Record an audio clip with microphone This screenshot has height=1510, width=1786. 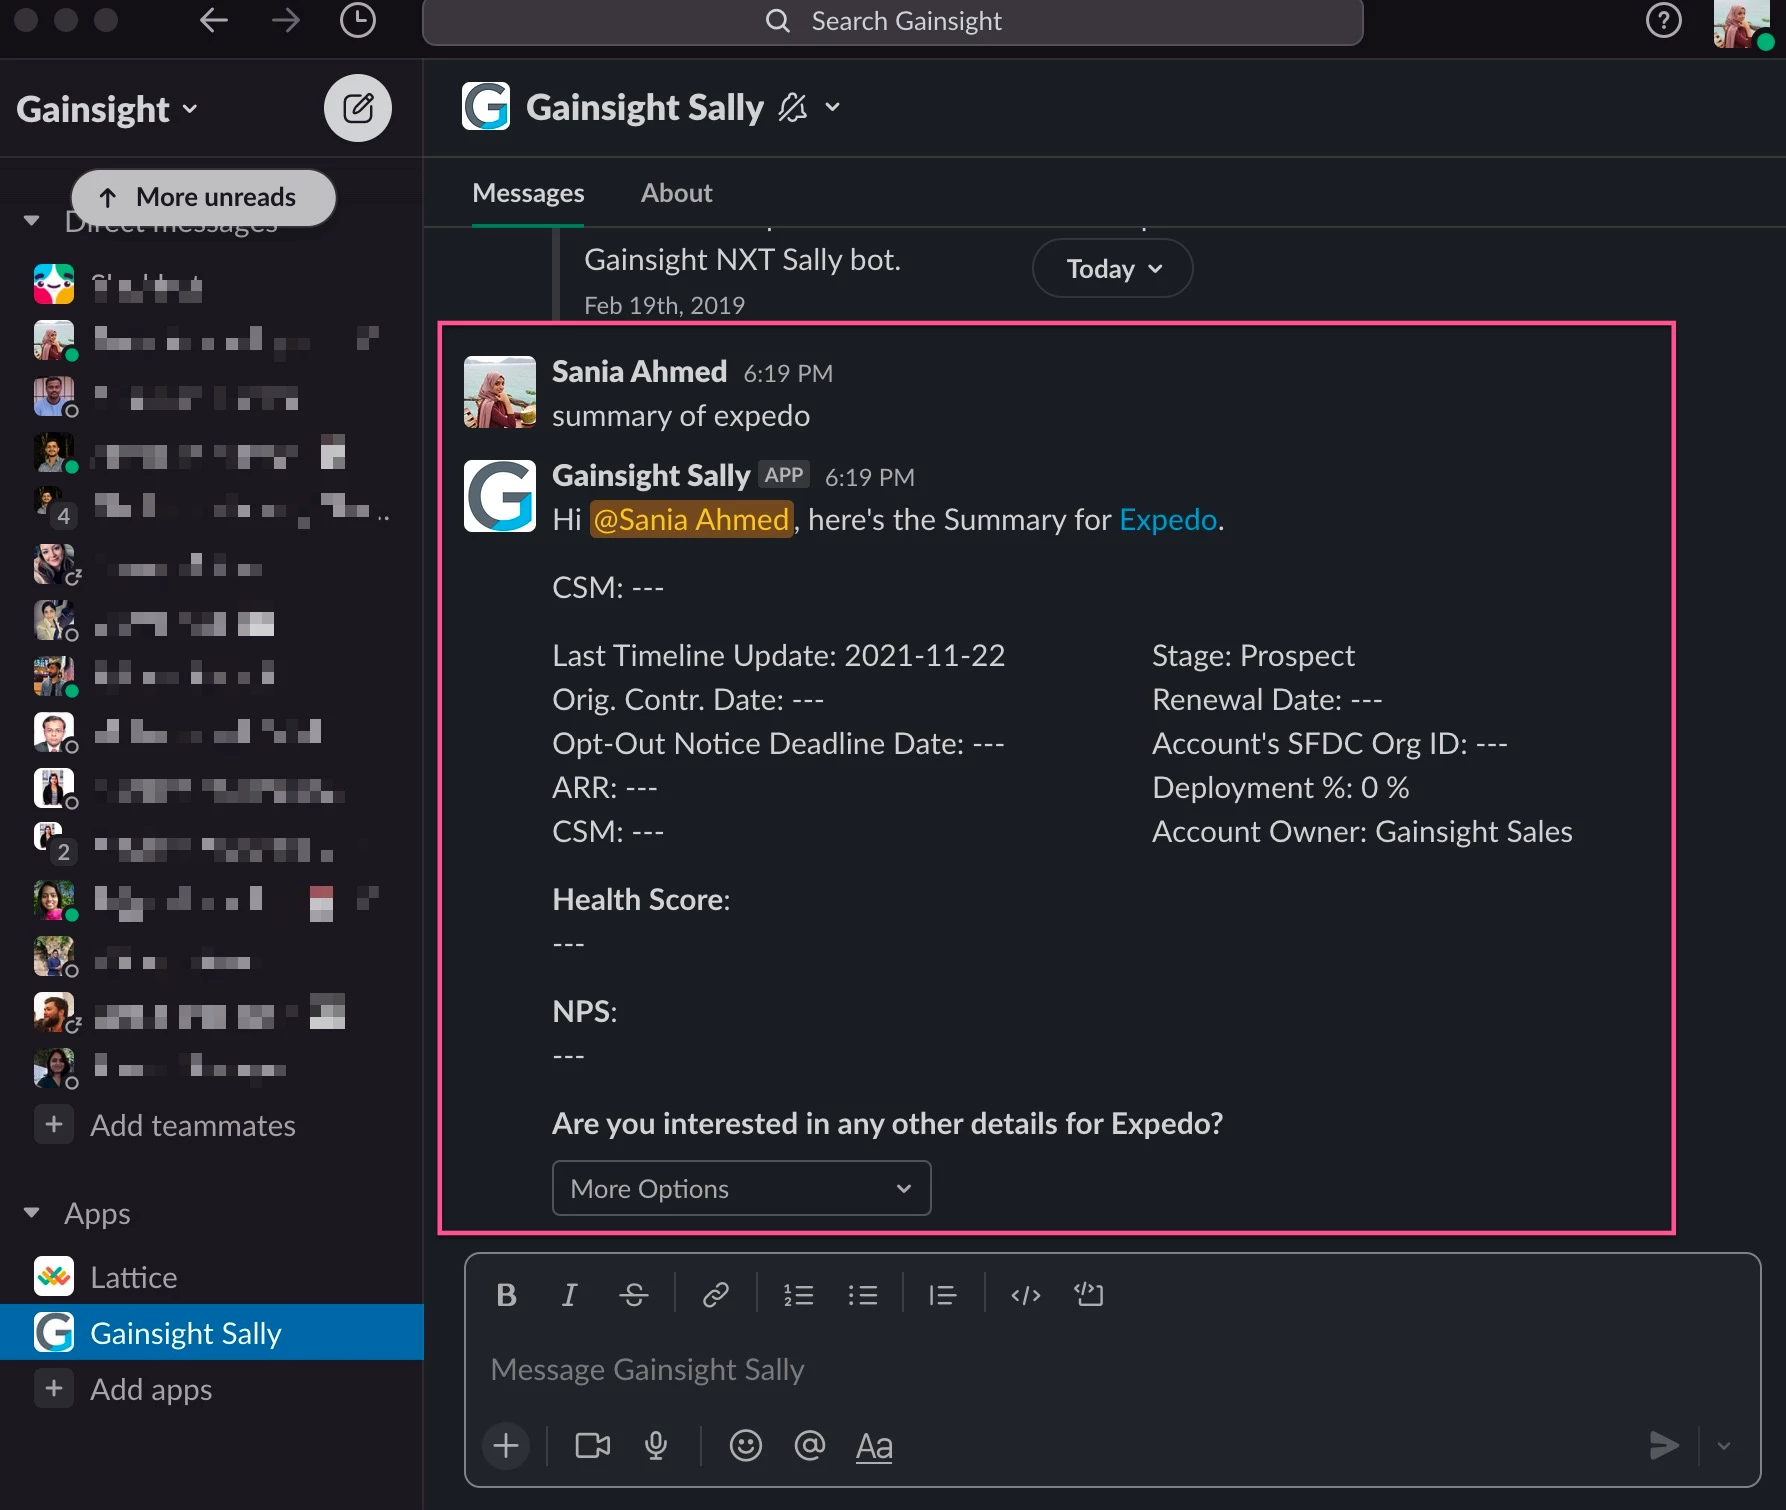(x=656, y=1445)
